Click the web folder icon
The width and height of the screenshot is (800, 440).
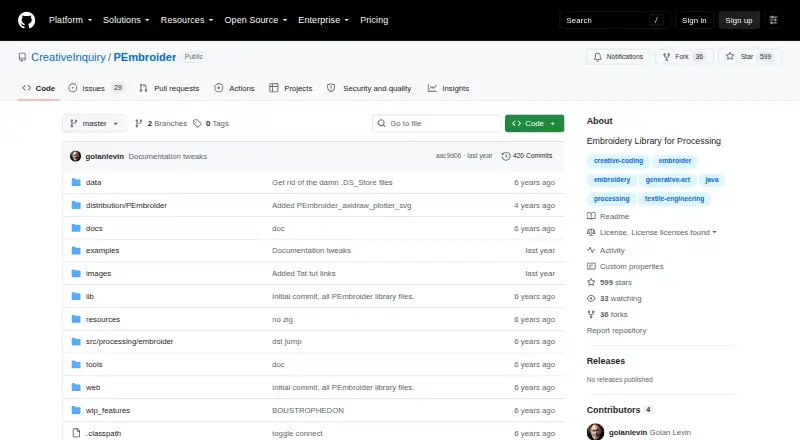click(76, 387)
